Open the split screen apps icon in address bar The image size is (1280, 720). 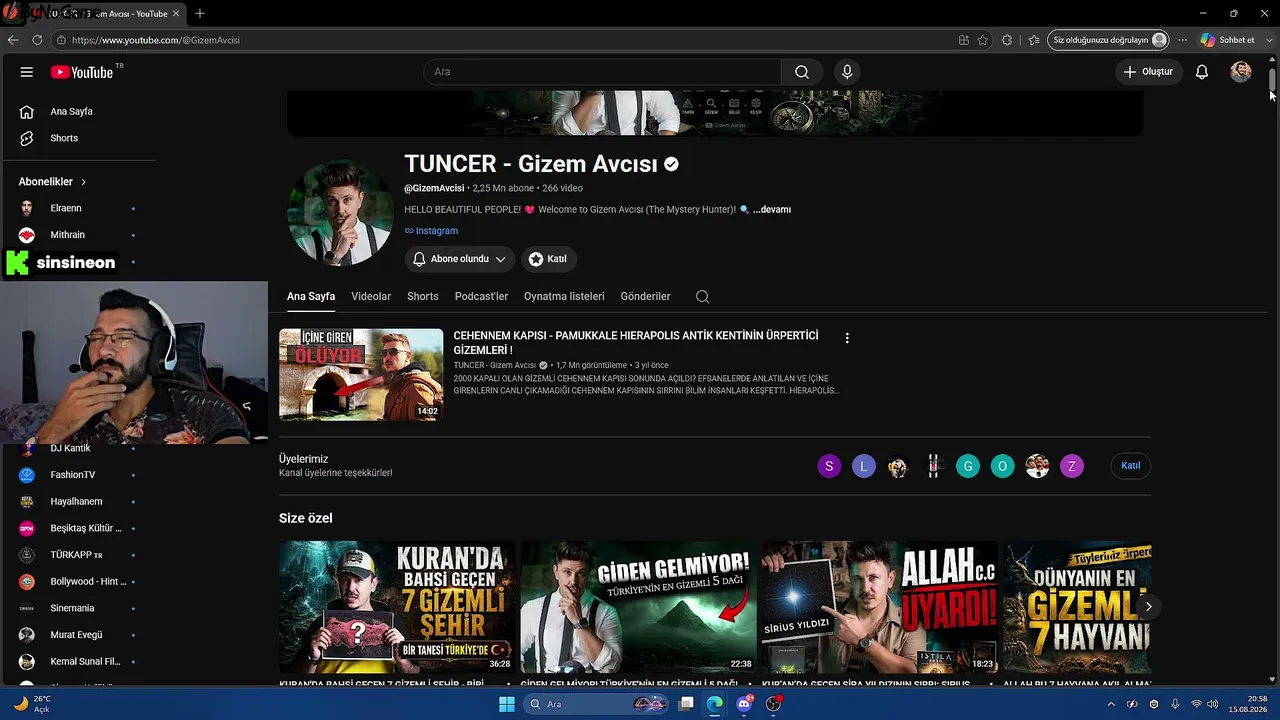coord(964,40)
